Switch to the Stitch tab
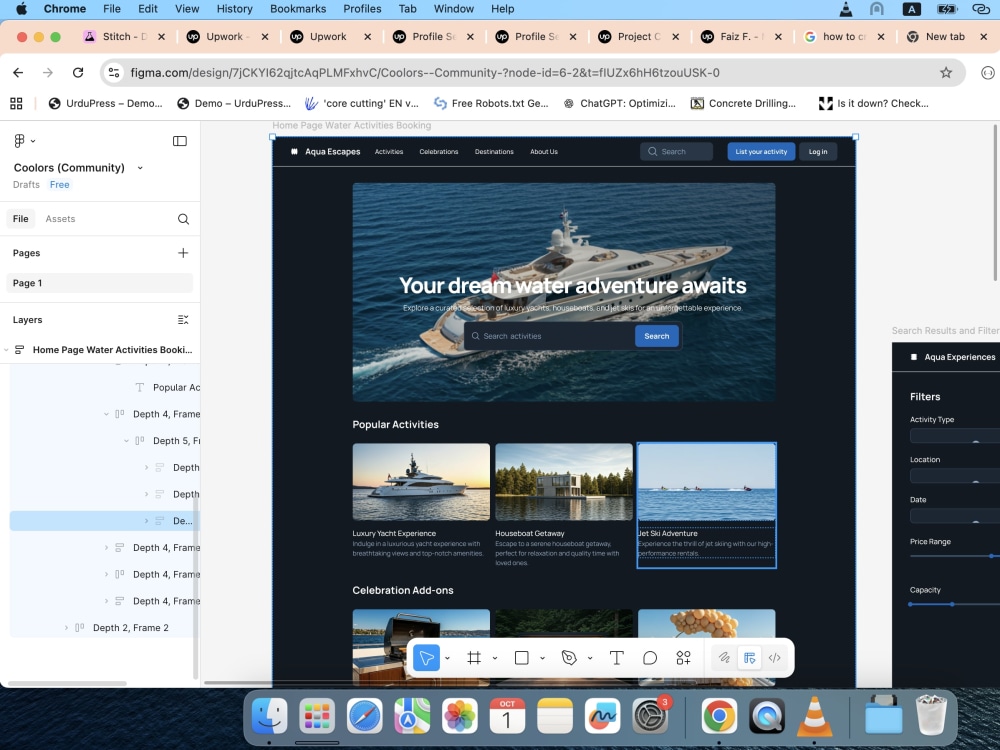The image size is (1000, 750). (x=124, y=36)
